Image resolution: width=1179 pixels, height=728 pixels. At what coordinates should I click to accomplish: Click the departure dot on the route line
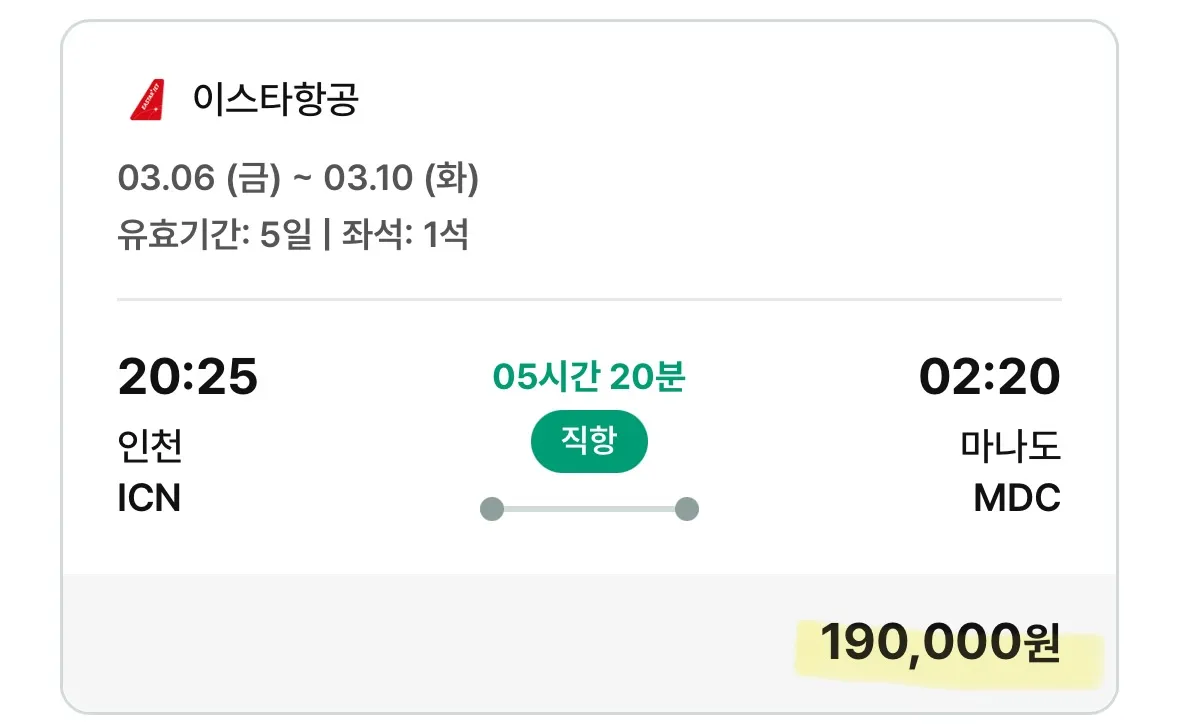click(492, 508)
